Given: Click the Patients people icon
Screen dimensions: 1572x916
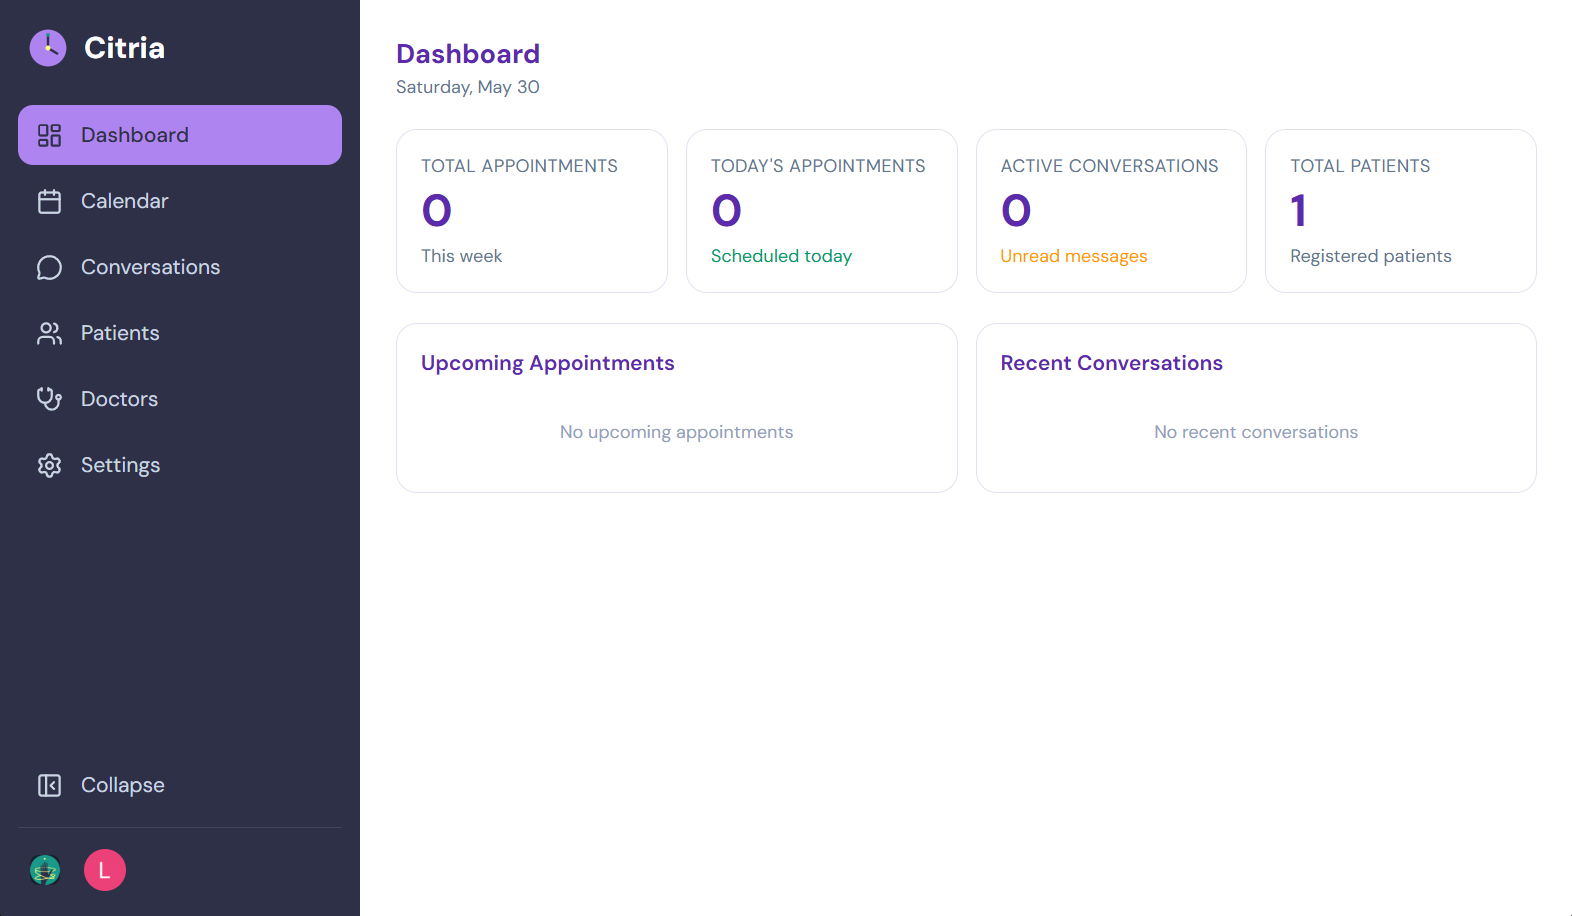Looking at the screenshot, I should pos(49,333).
